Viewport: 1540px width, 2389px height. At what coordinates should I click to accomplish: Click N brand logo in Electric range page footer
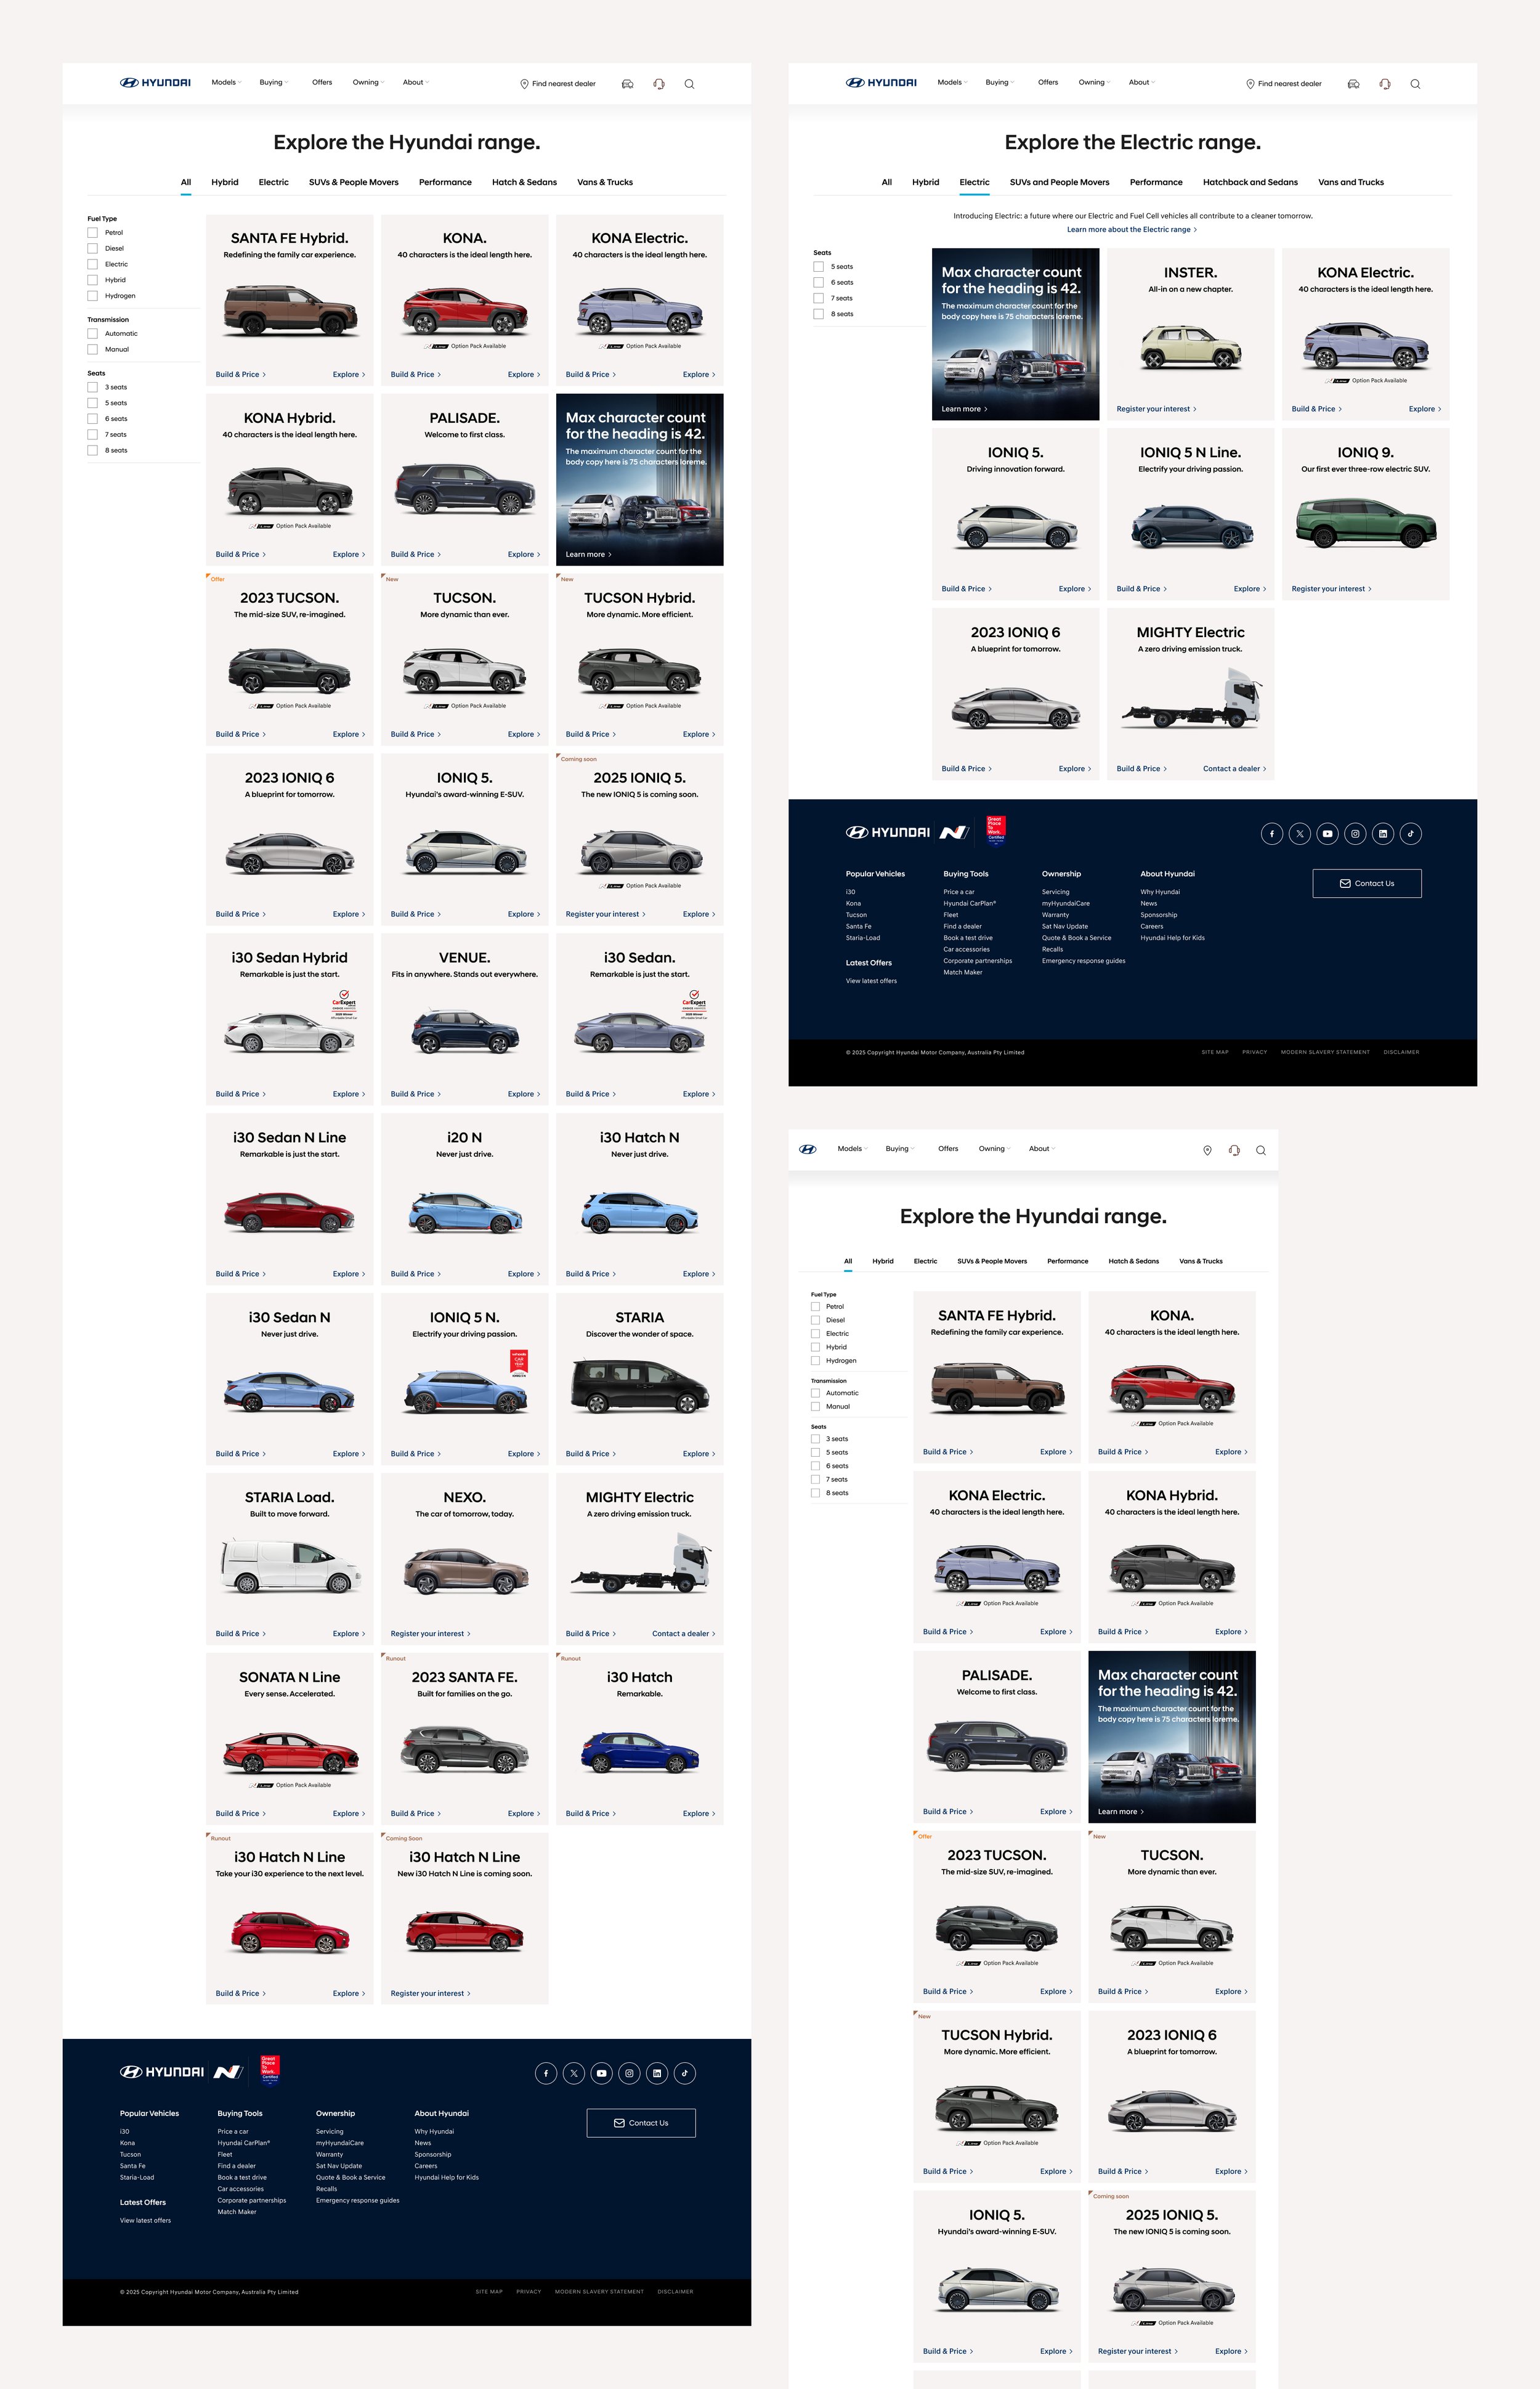click(955, 832)
